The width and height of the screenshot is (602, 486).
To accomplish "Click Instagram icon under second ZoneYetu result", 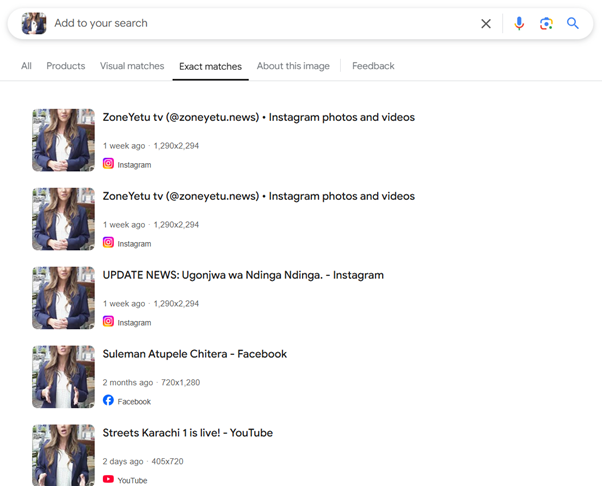I will [108, 243].
